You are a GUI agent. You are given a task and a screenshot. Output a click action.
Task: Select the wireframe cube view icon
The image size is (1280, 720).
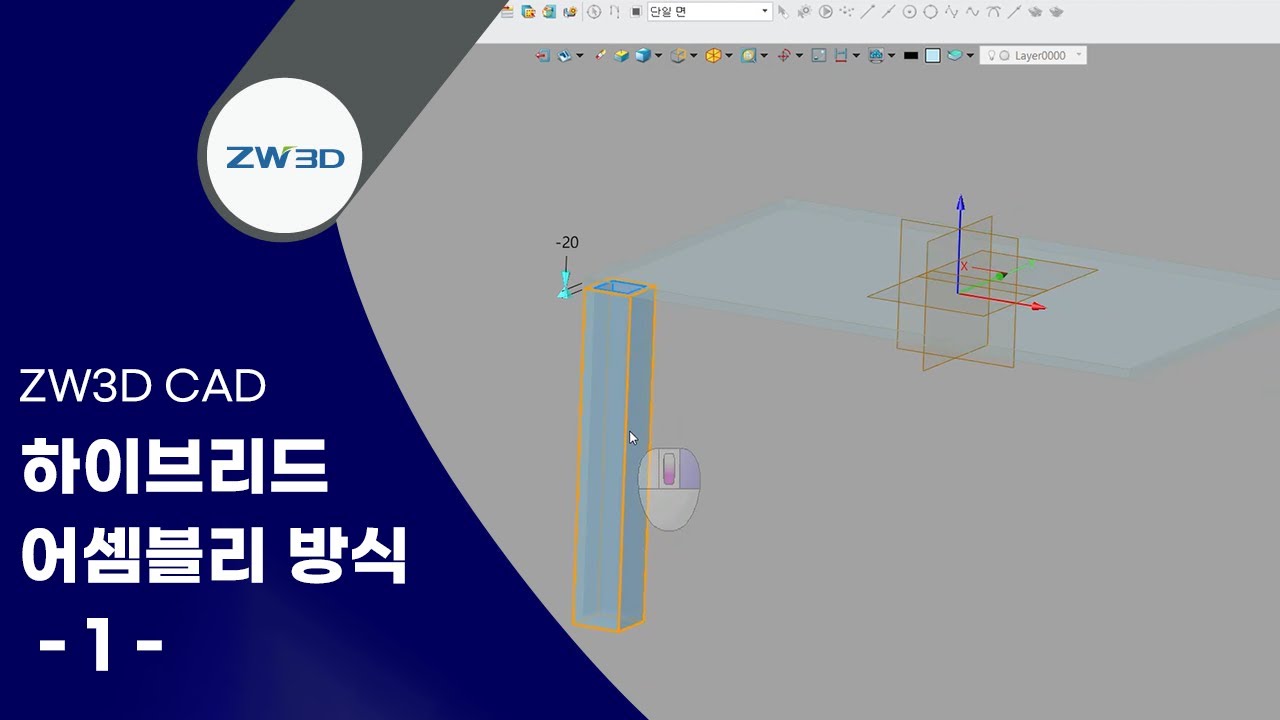tap(678, 56)
